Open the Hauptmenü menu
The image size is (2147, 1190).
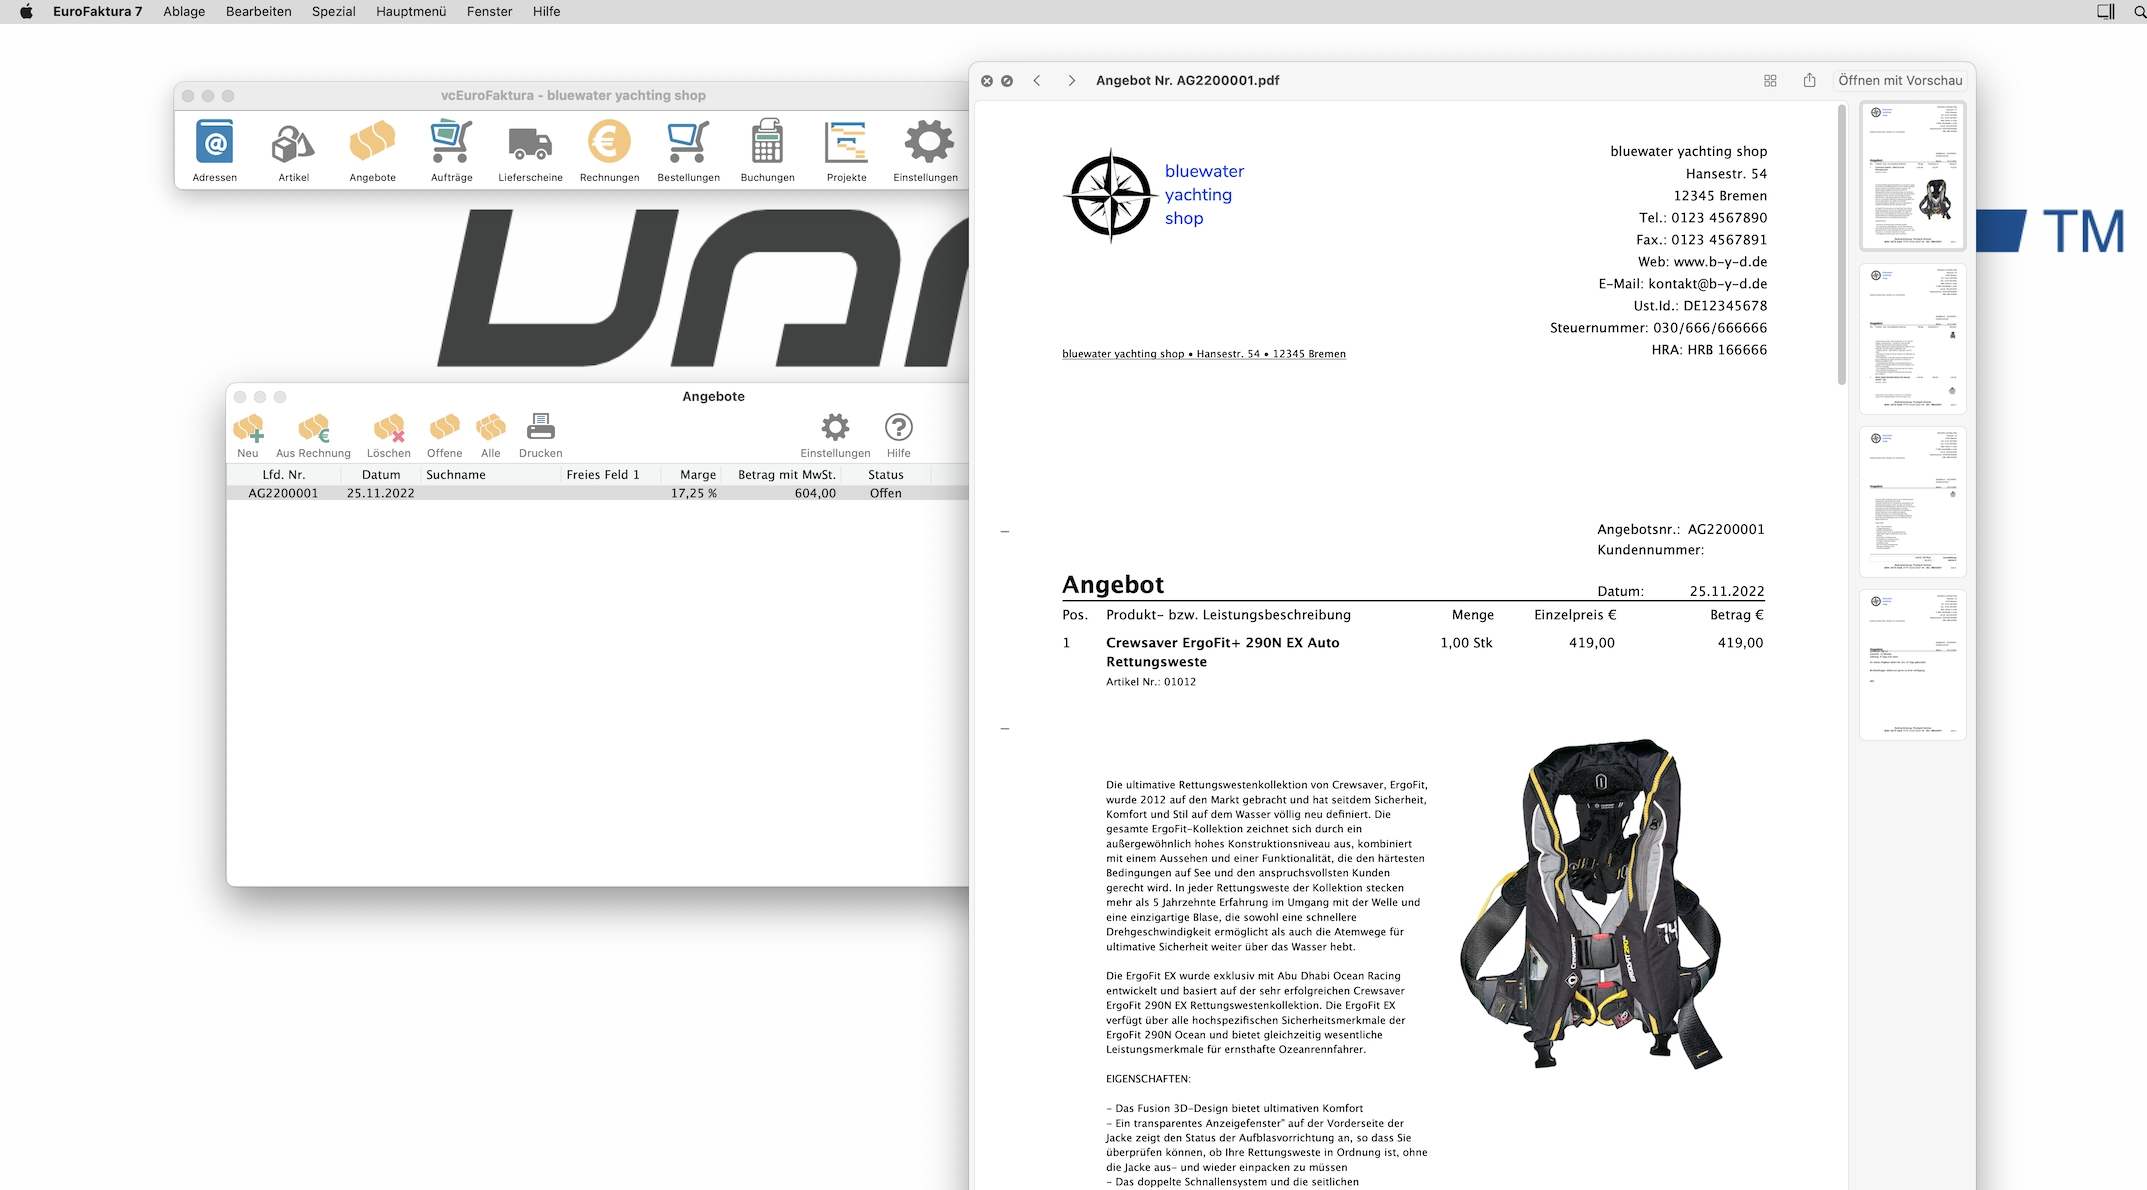[x=411, y=12]
